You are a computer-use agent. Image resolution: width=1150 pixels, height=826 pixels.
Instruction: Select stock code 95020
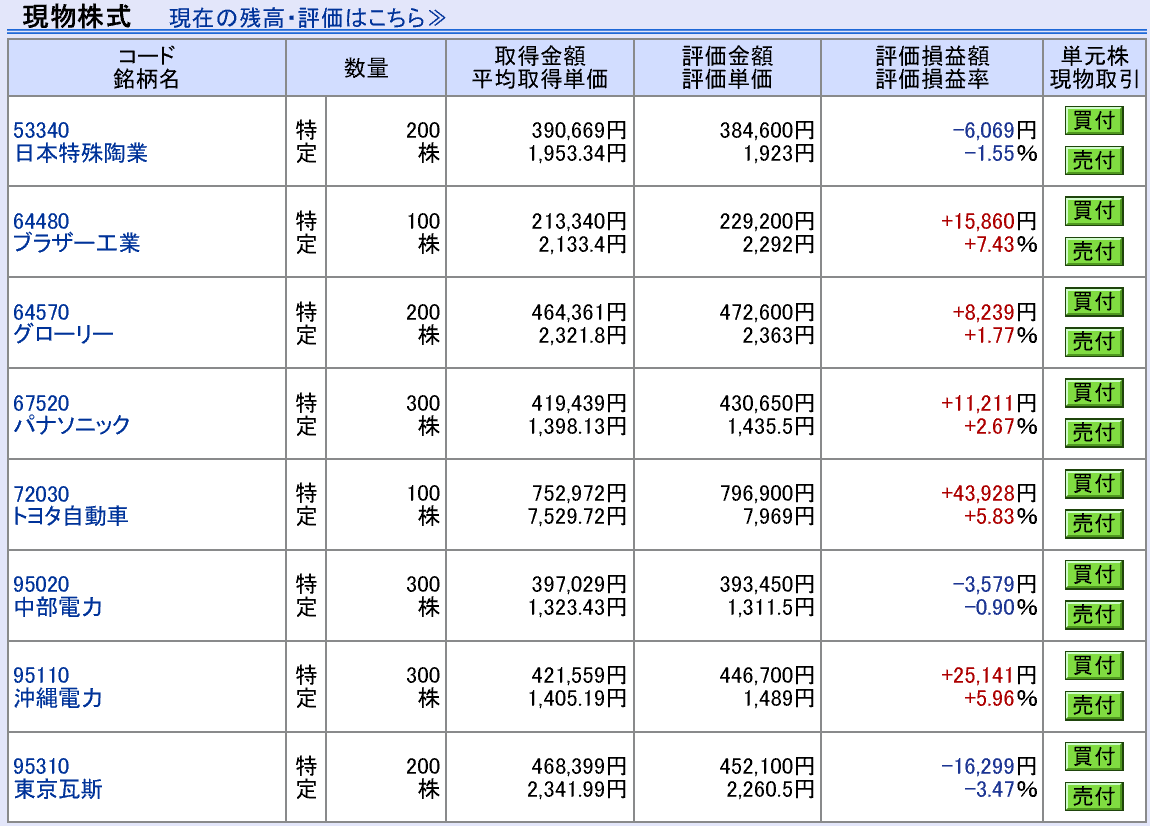tap(41, 585)
